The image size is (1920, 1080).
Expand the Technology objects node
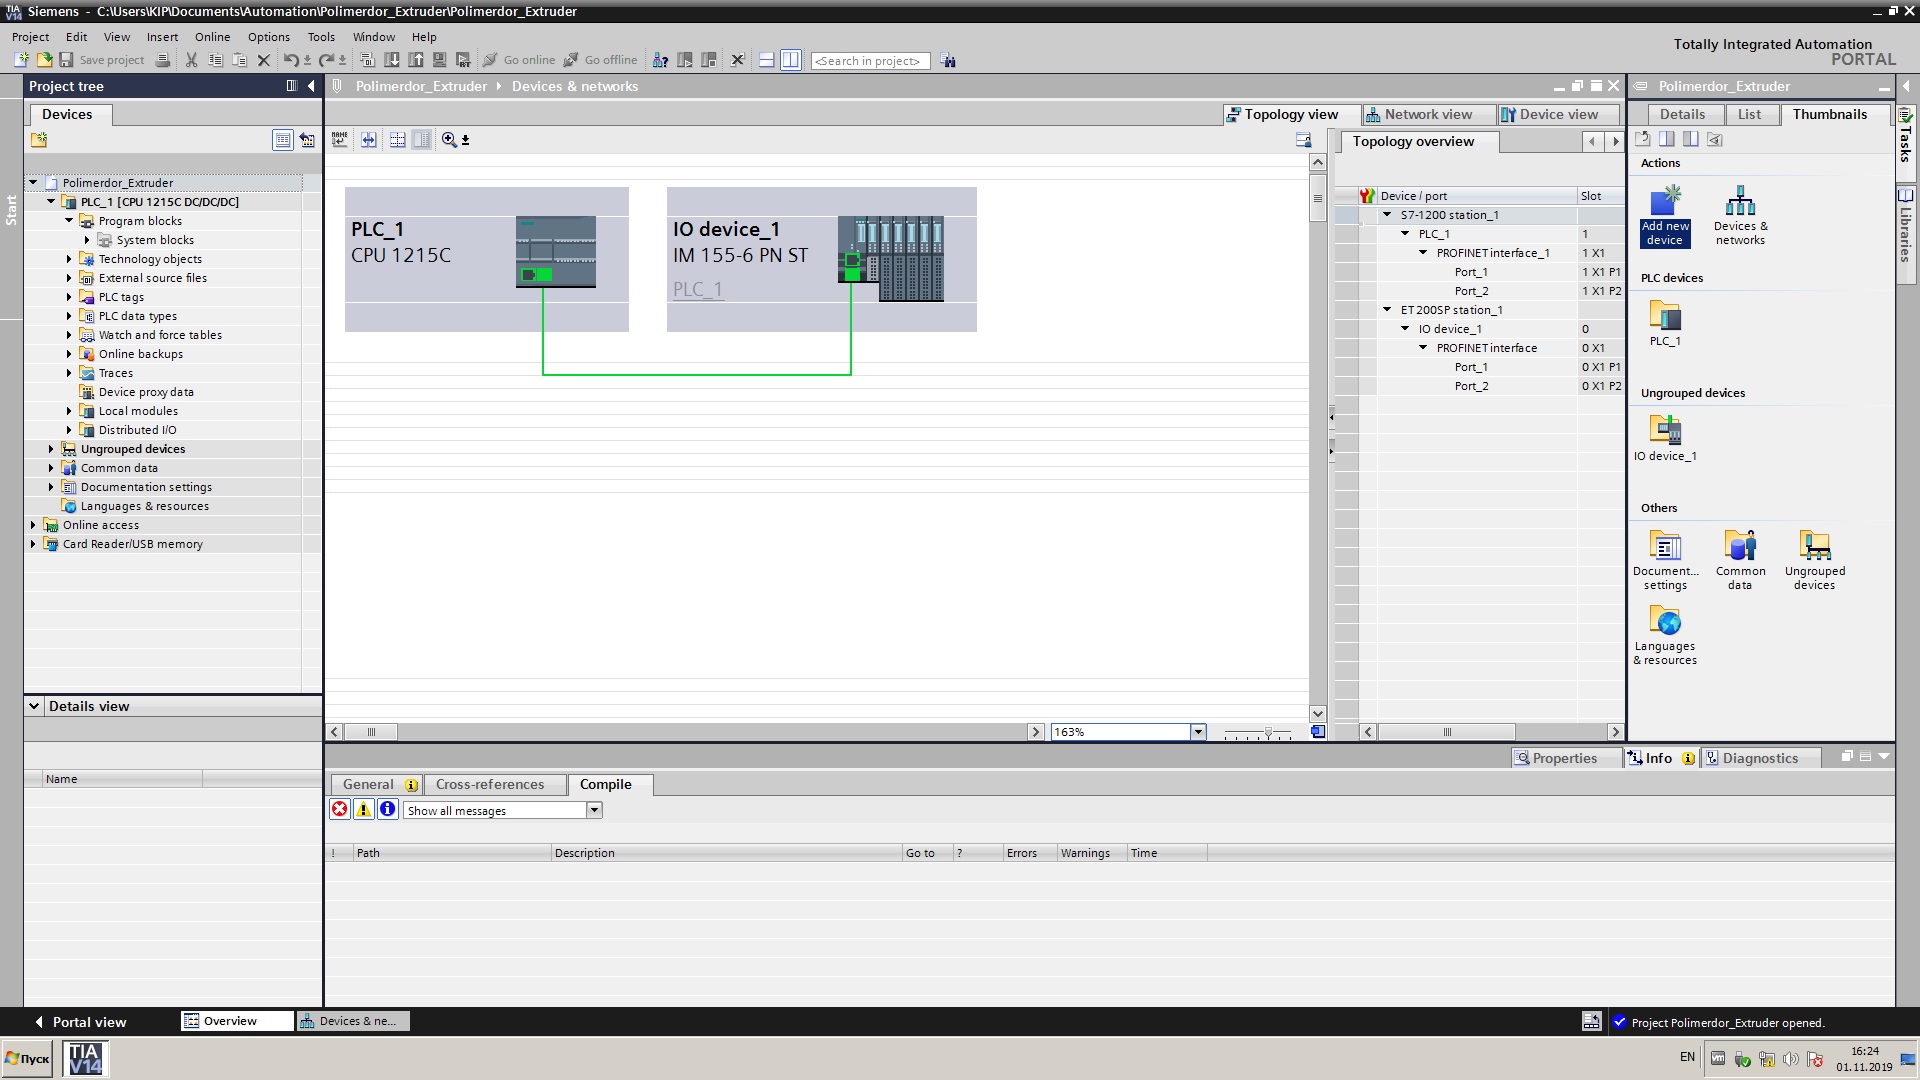tap(69, 259)
